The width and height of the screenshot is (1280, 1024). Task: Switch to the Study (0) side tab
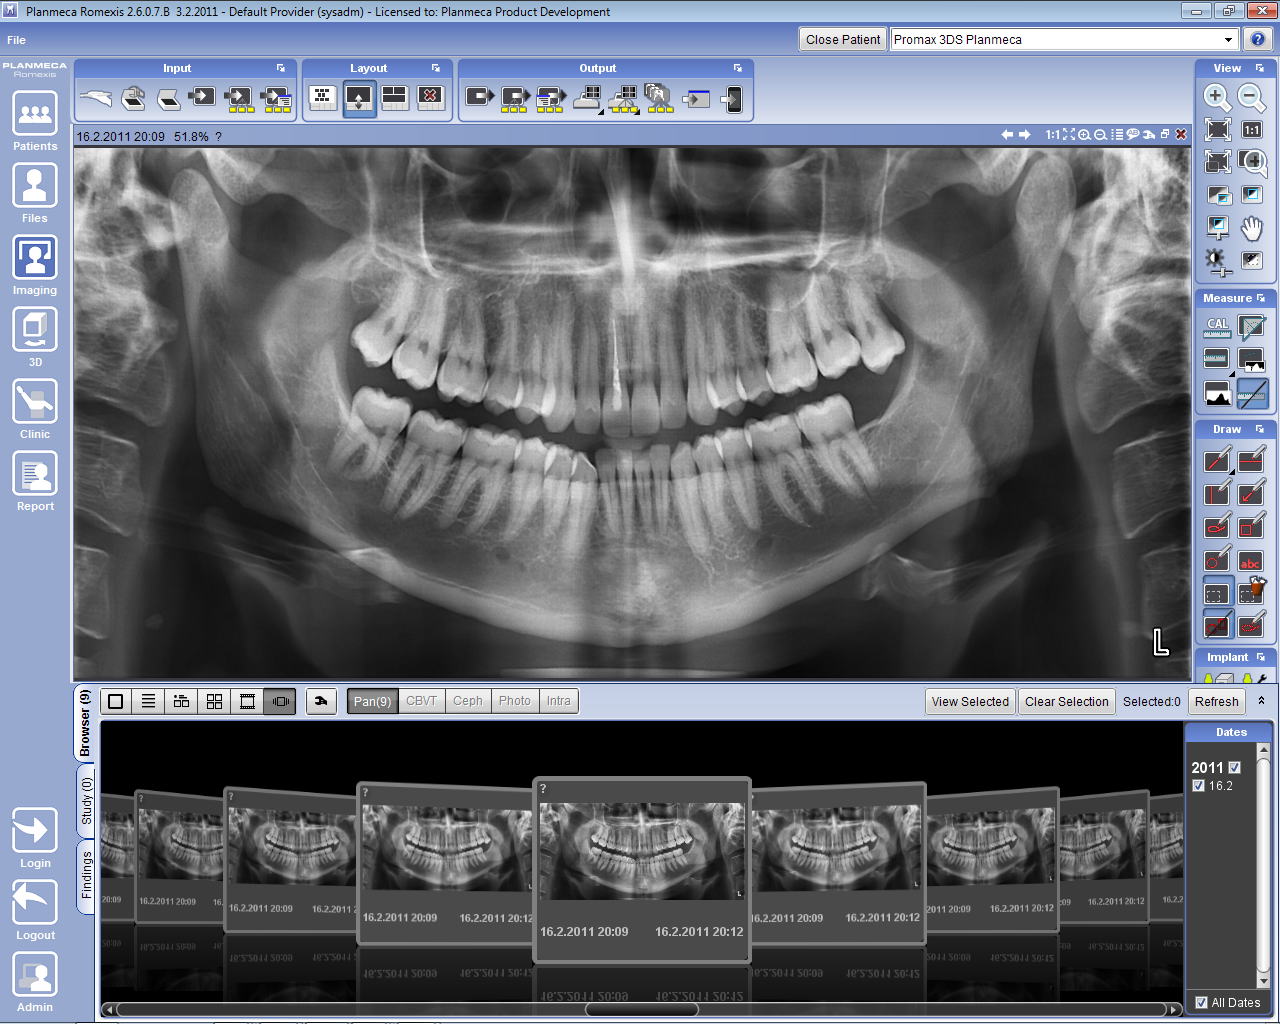coord(86,801)
